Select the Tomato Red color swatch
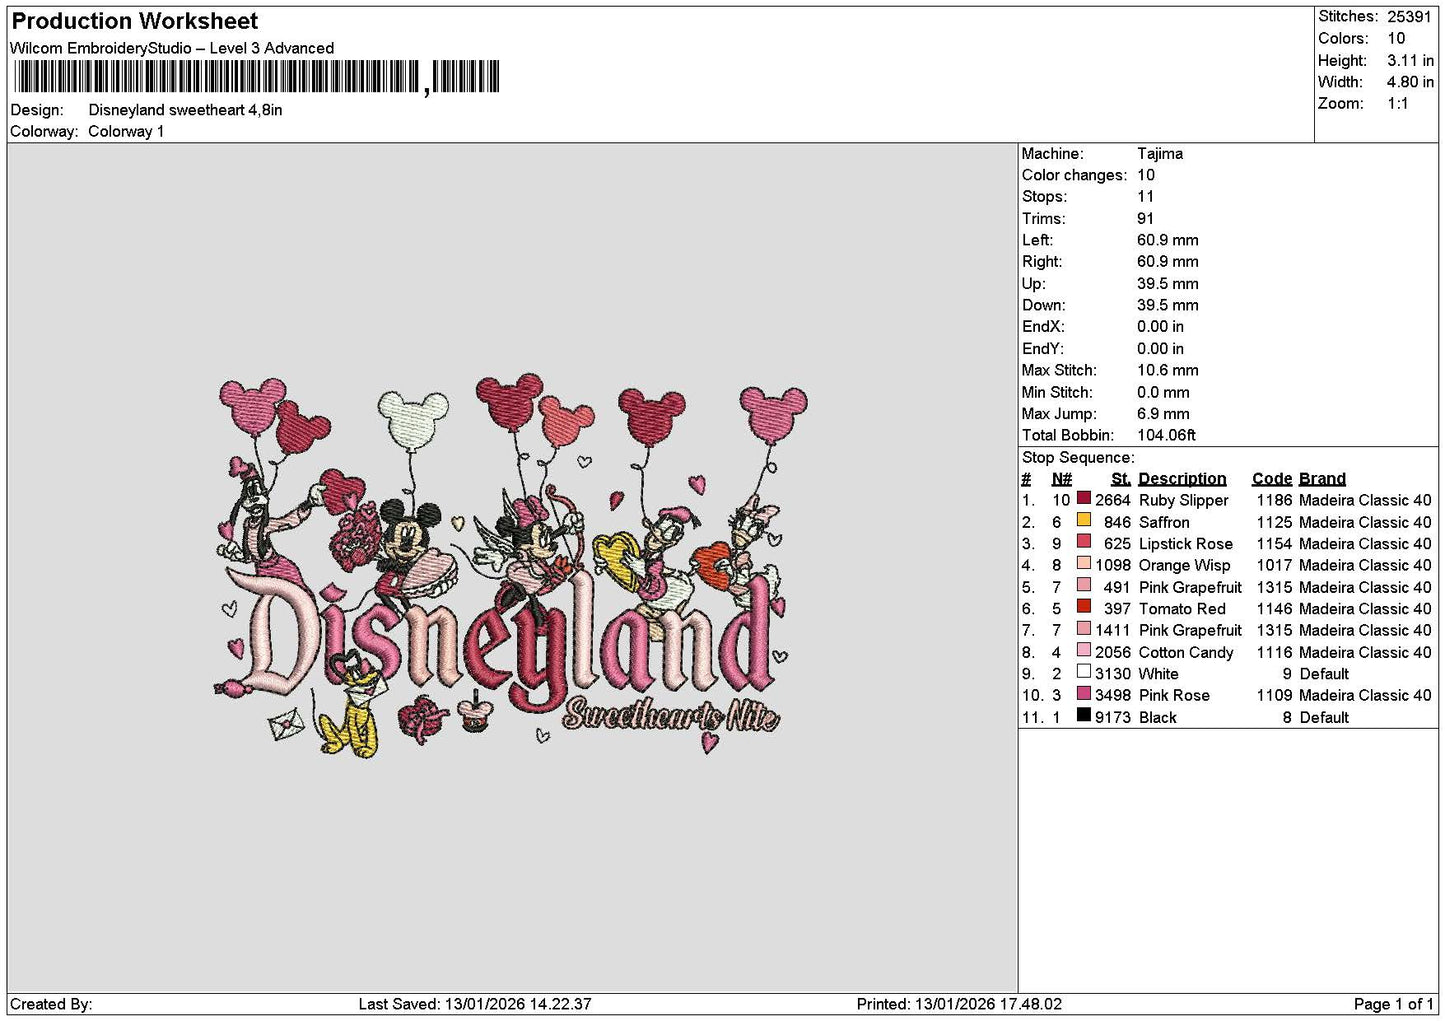The height and width of the screenshot is (1021, 1445). click(1083, 607)
